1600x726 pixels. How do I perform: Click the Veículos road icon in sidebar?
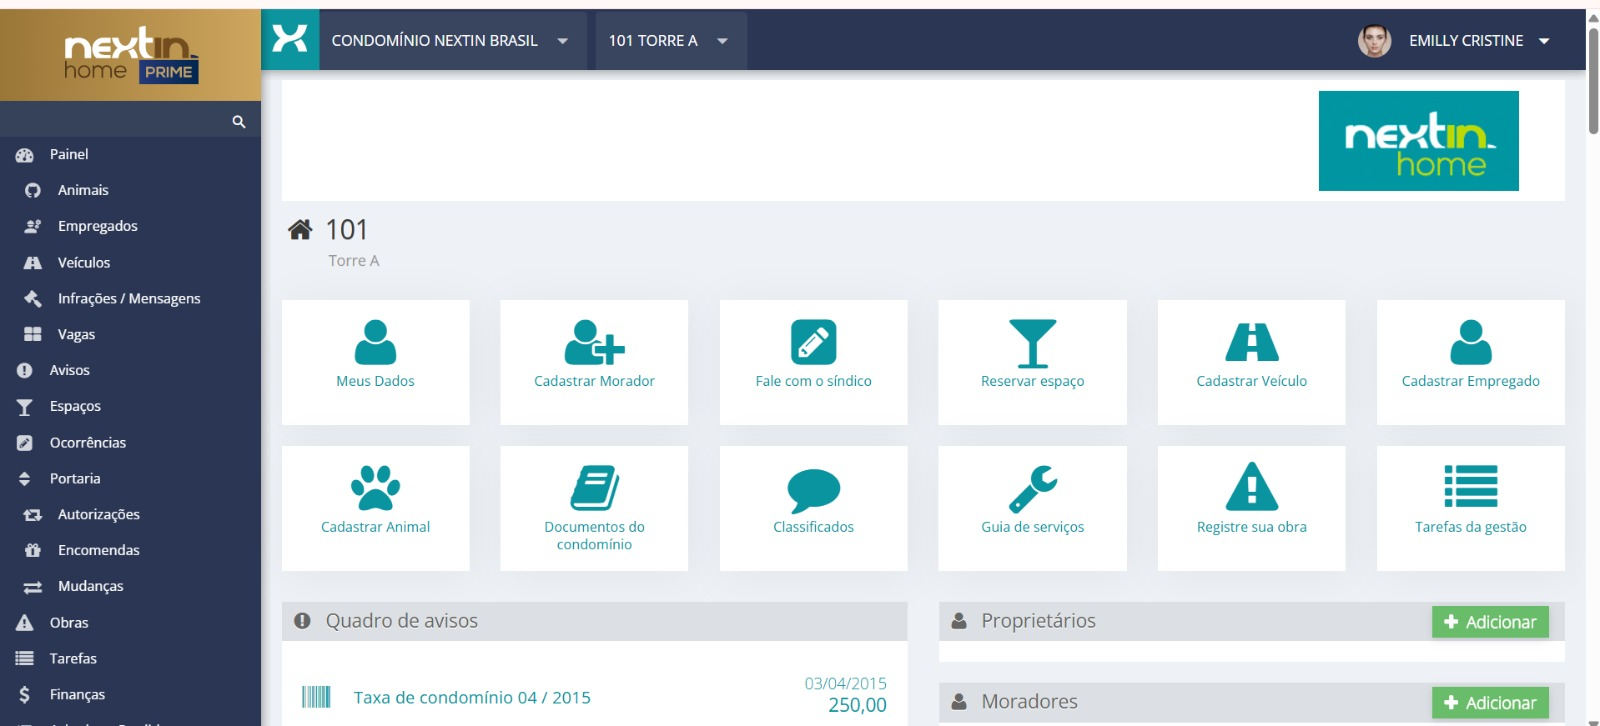coord(33,263)
